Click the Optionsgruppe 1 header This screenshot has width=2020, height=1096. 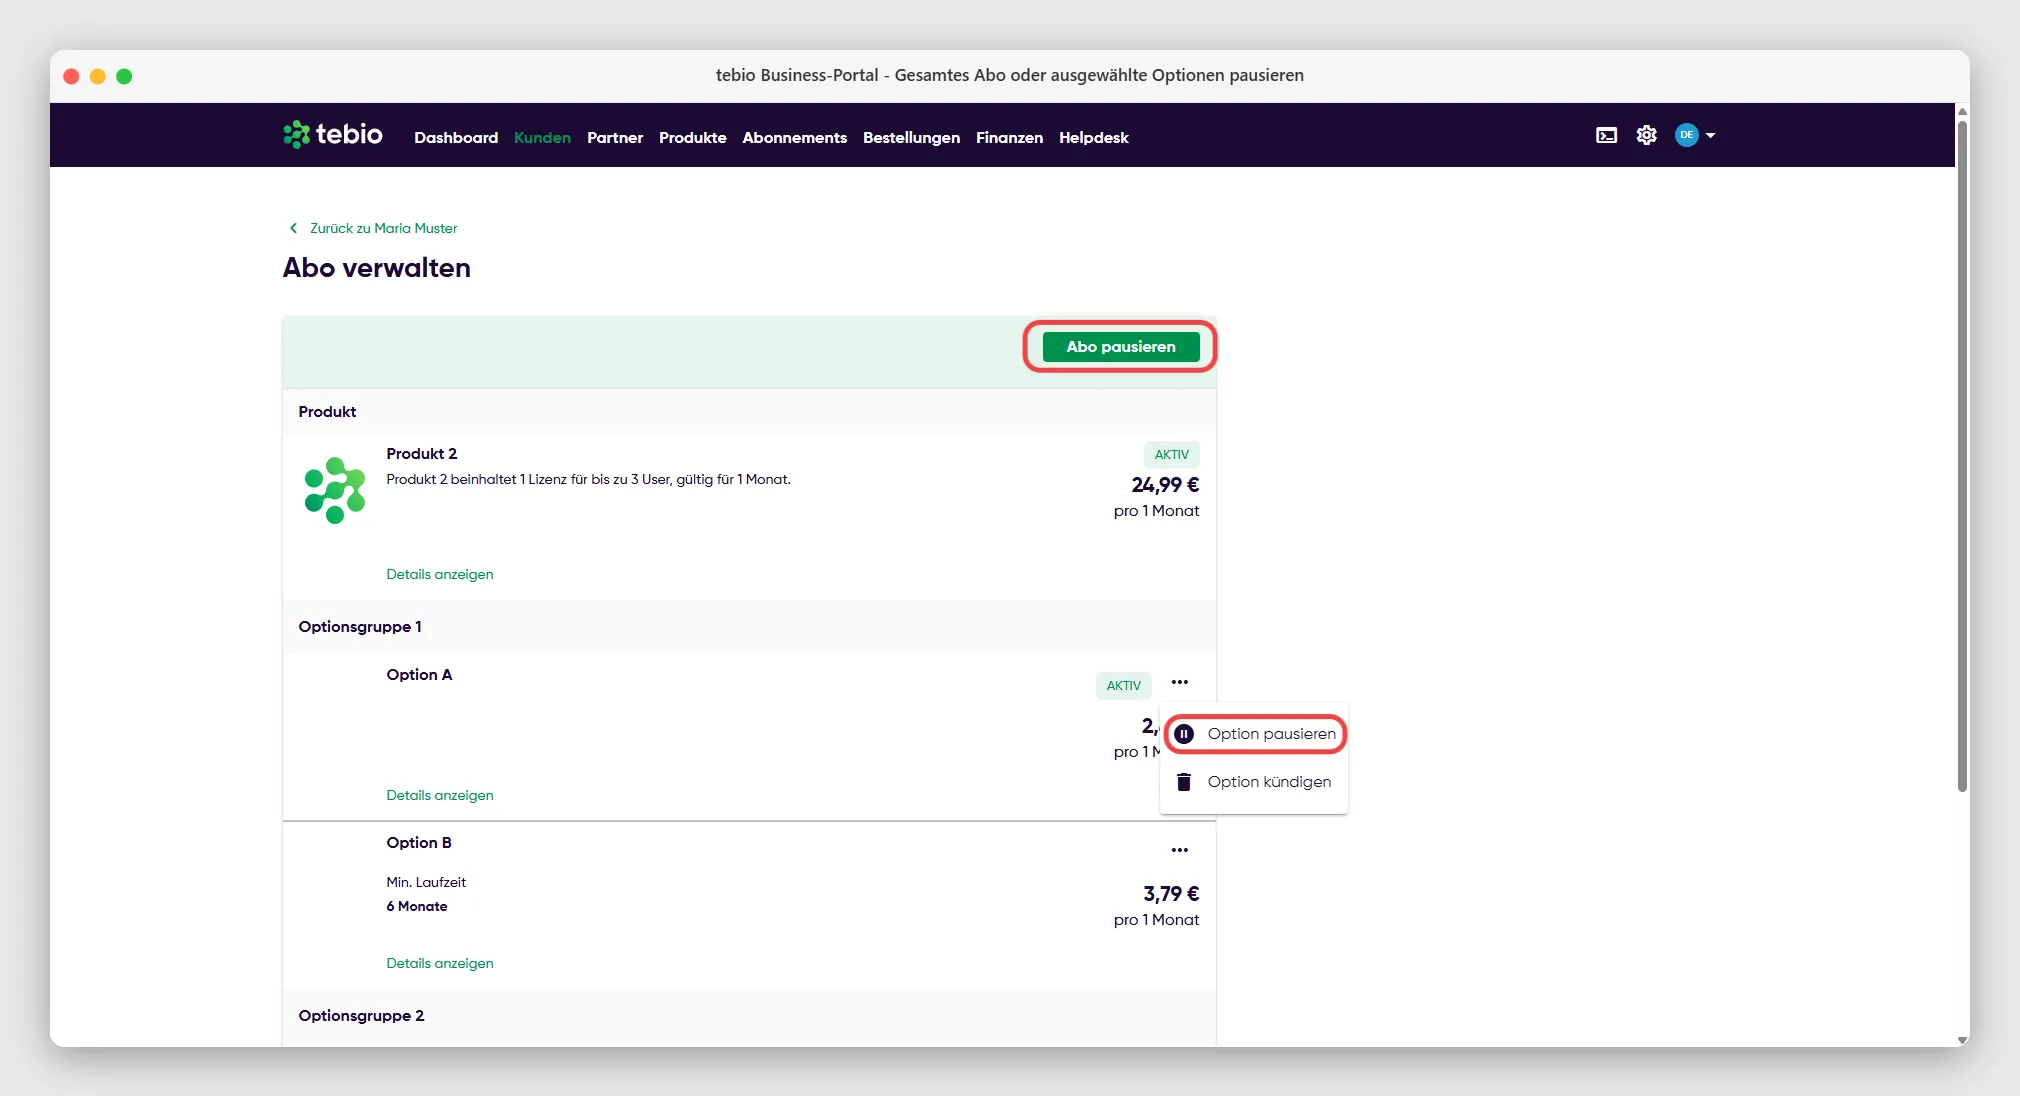(x=360, y=626)
